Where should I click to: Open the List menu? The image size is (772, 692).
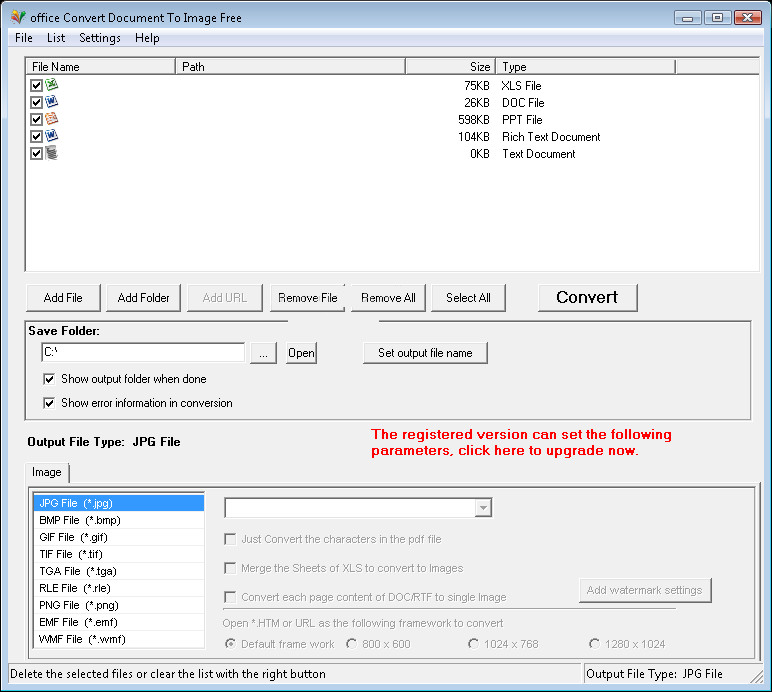[56, 38]
